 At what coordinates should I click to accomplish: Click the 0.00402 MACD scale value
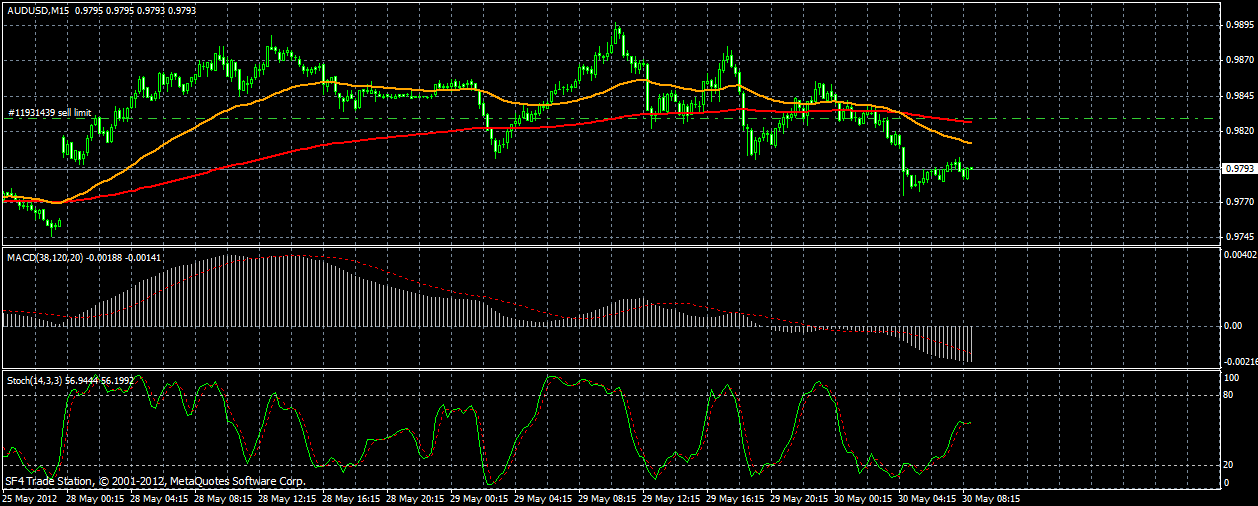1240,254
